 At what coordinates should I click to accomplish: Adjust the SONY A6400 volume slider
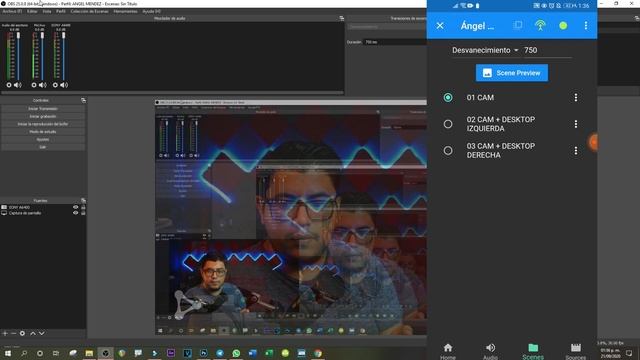64,56
